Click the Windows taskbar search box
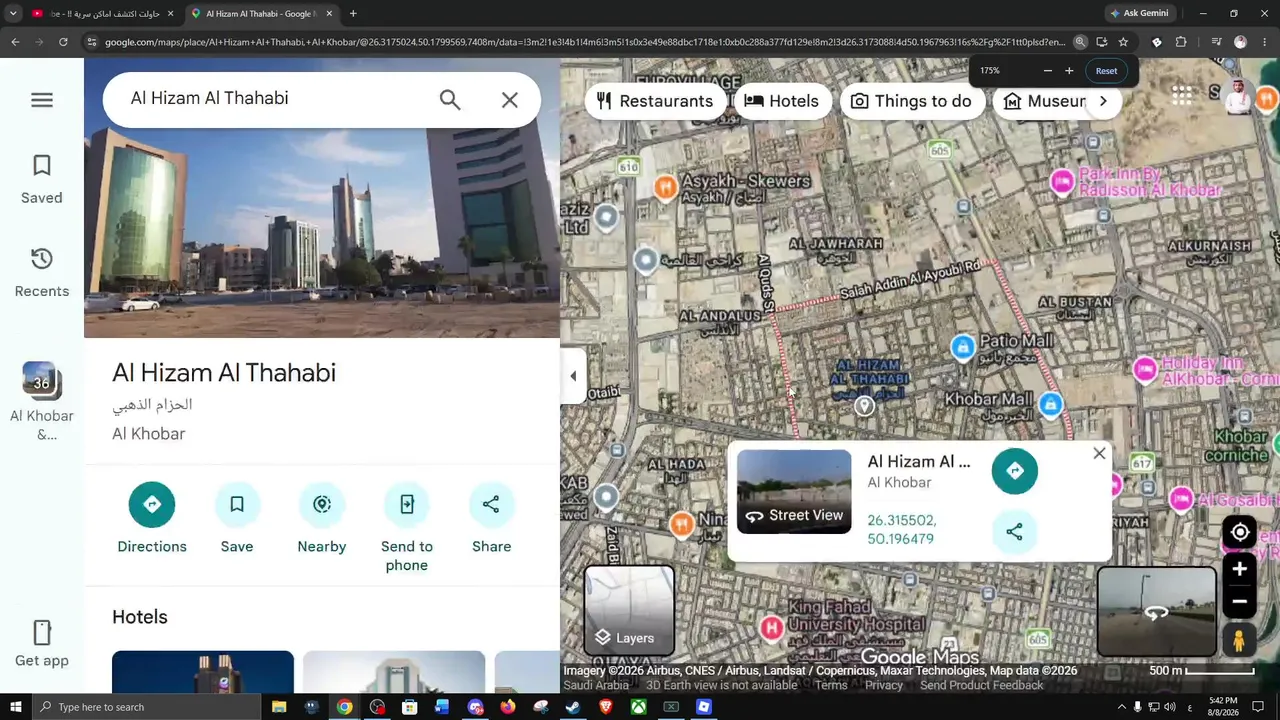This screenshot has height=720, width=1280. (146, 707)
